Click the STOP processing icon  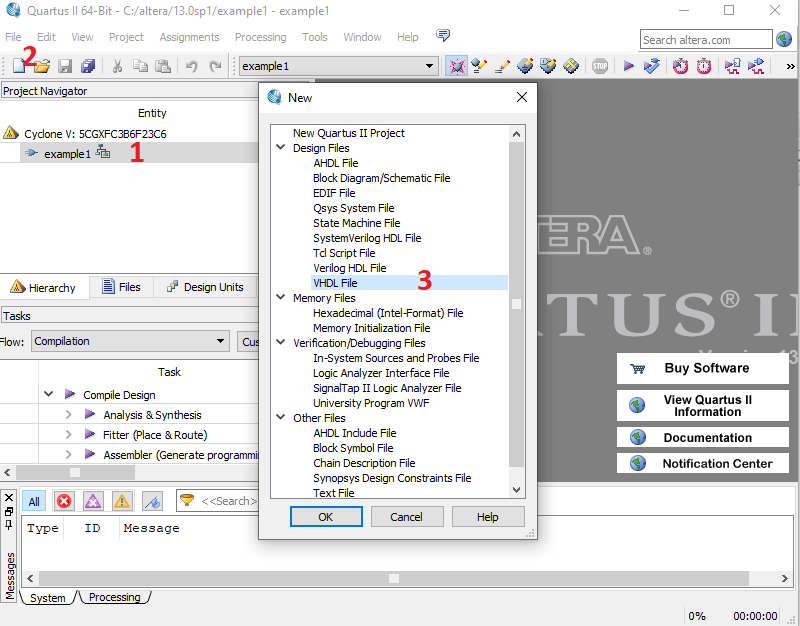[x=600, y=66]
